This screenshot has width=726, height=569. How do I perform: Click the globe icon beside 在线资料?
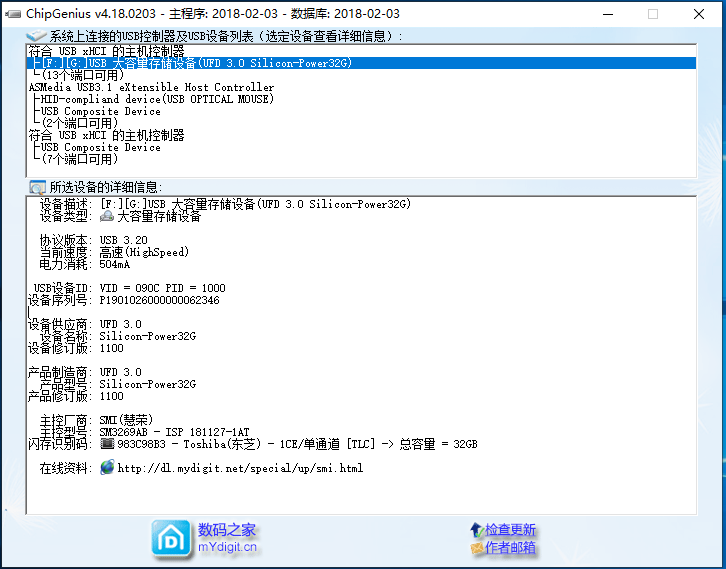[107, 468]
